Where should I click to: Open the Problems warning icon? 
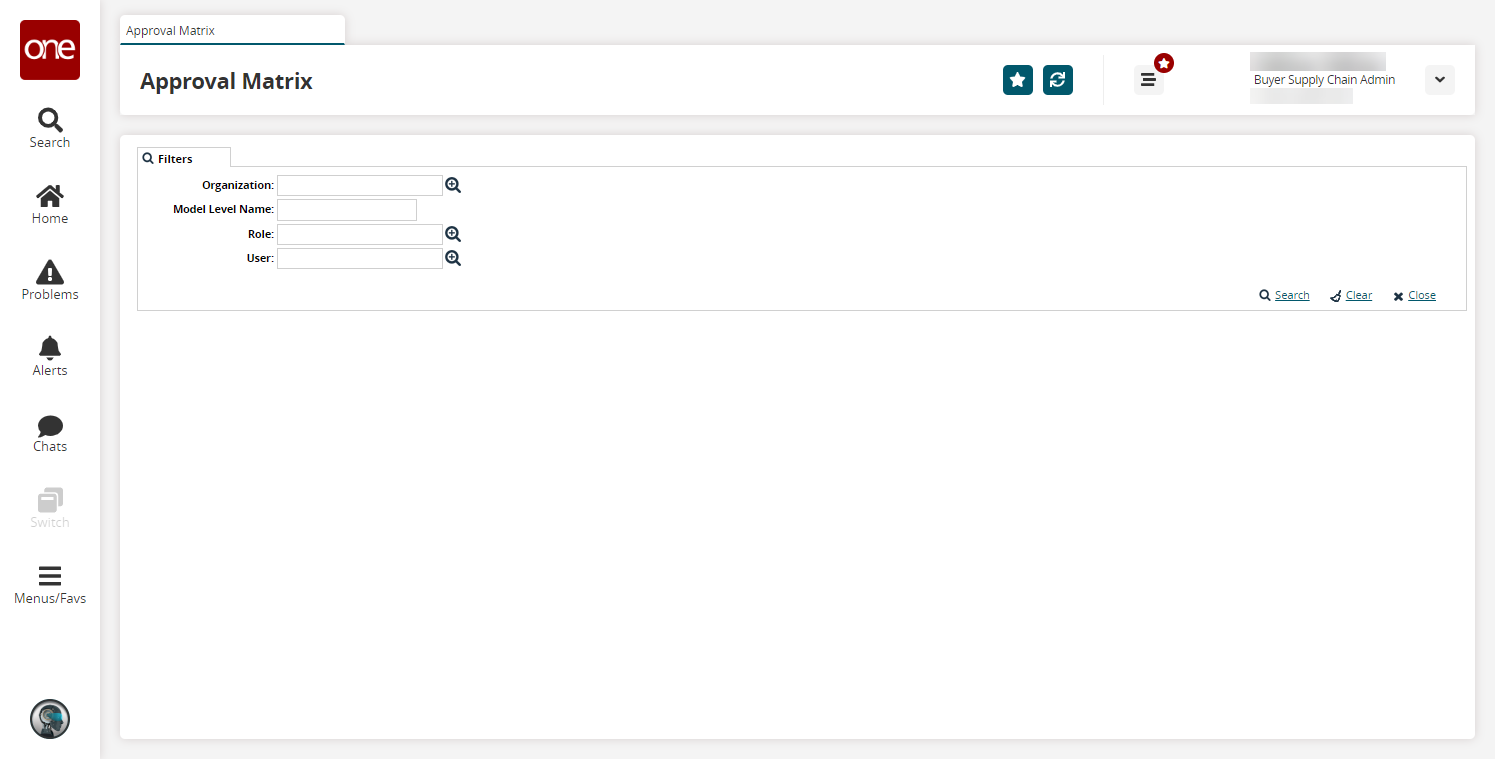pyautogui.click(x=50, y=280)
